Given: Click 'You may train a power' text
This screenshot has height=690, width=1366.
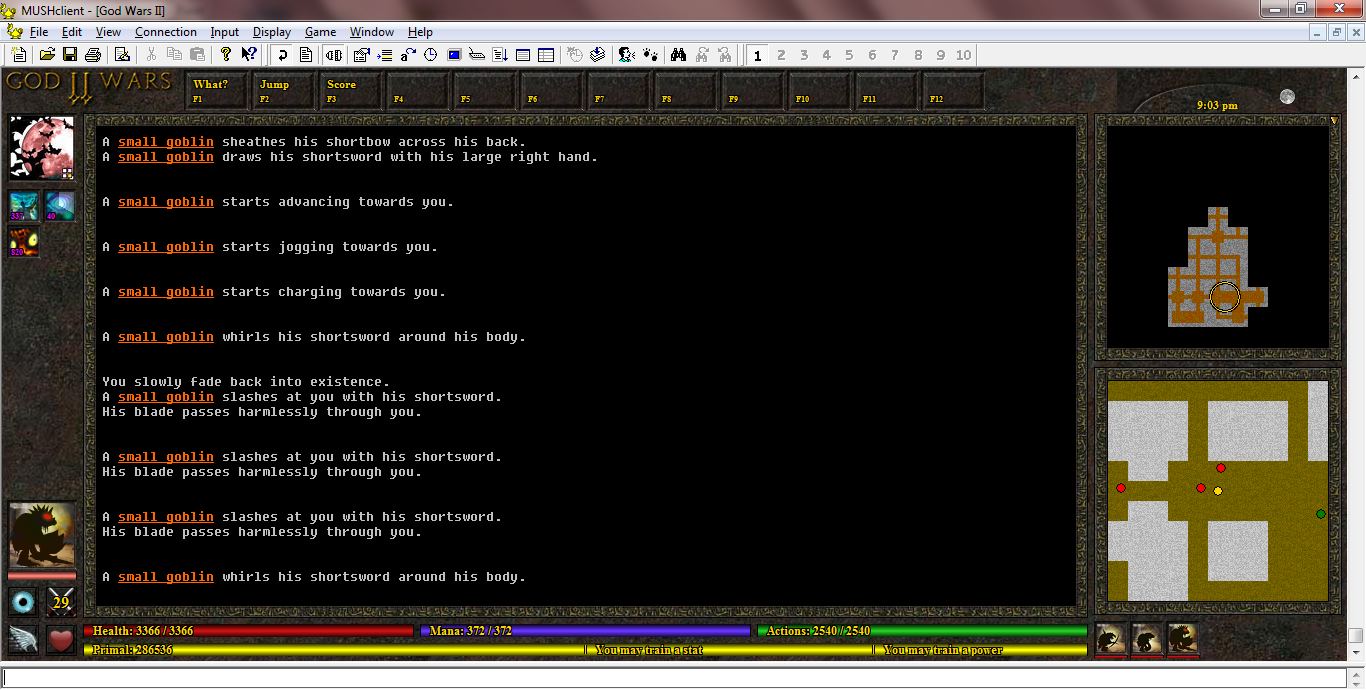Looking at the screenshot, I should pos(943,650).
